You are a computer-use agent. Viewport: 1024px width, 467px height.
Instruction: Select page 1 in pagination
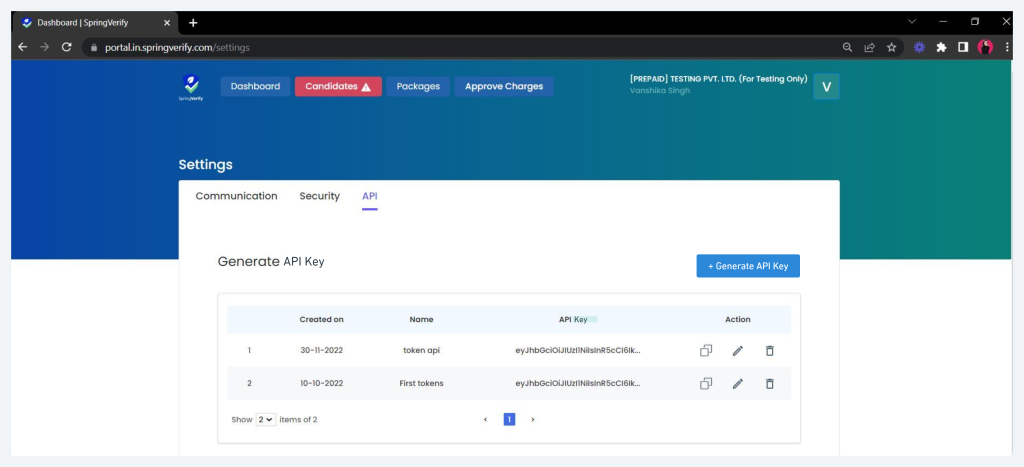click(509, 419)
